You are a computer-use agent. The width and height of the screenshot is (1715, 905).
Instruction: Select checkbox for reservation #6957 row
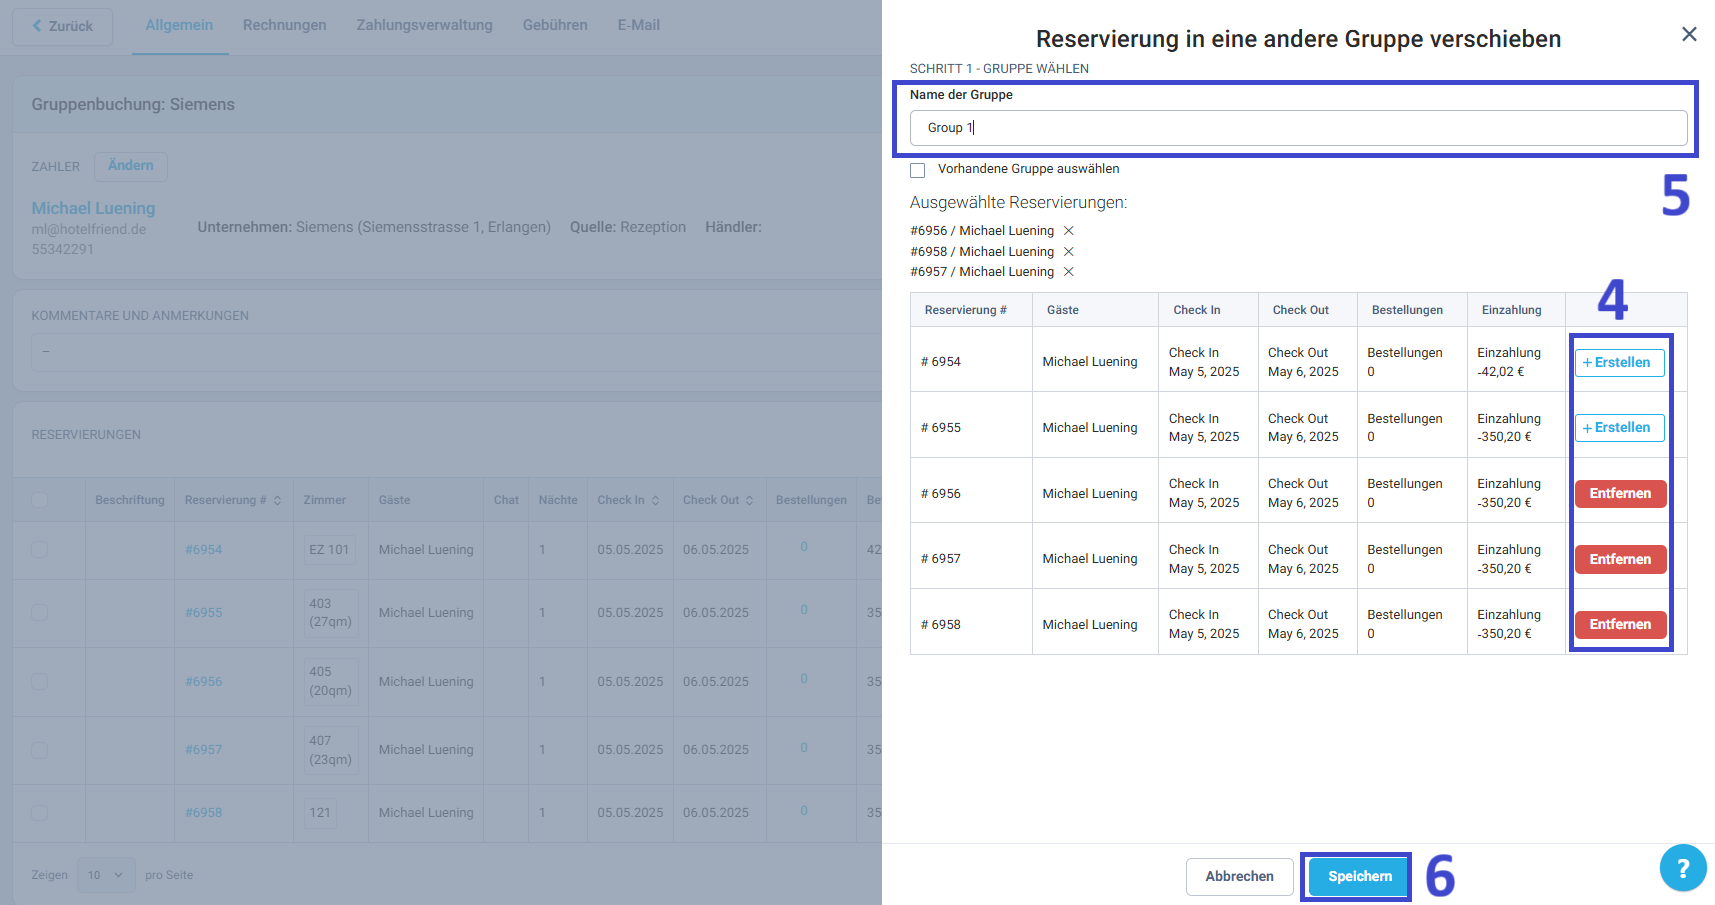(39, 749)
